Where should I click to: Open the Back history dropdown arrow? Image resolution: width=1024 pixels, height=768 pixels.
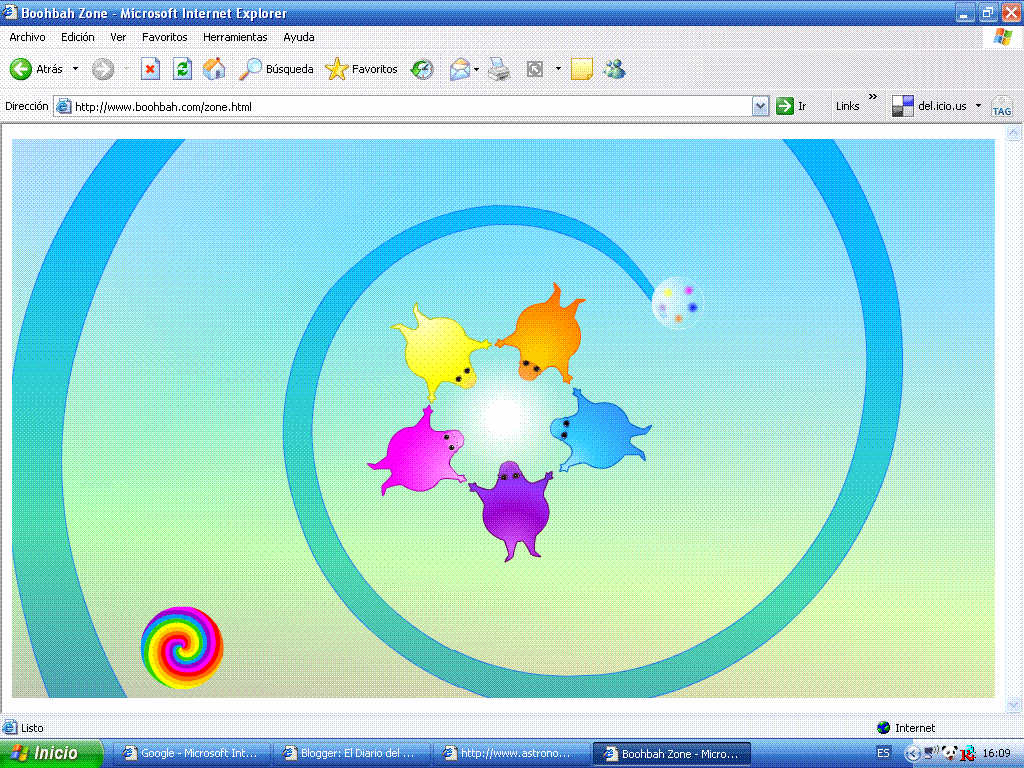[x=75, y=69]
